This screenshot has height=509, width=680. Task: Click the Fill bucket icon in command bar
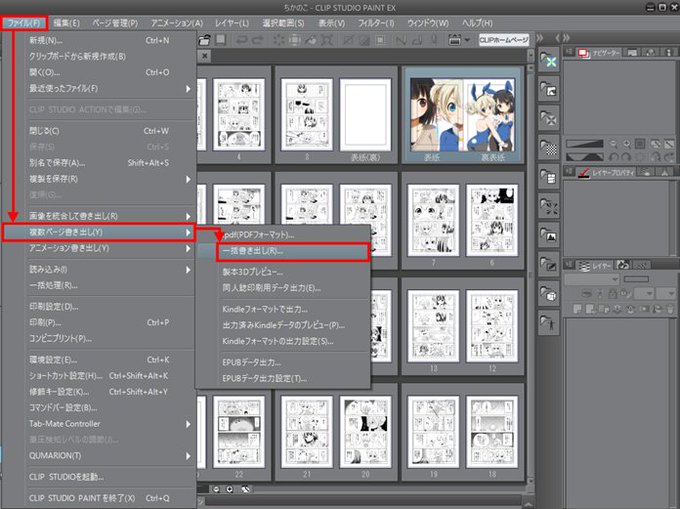coord(311,40)
